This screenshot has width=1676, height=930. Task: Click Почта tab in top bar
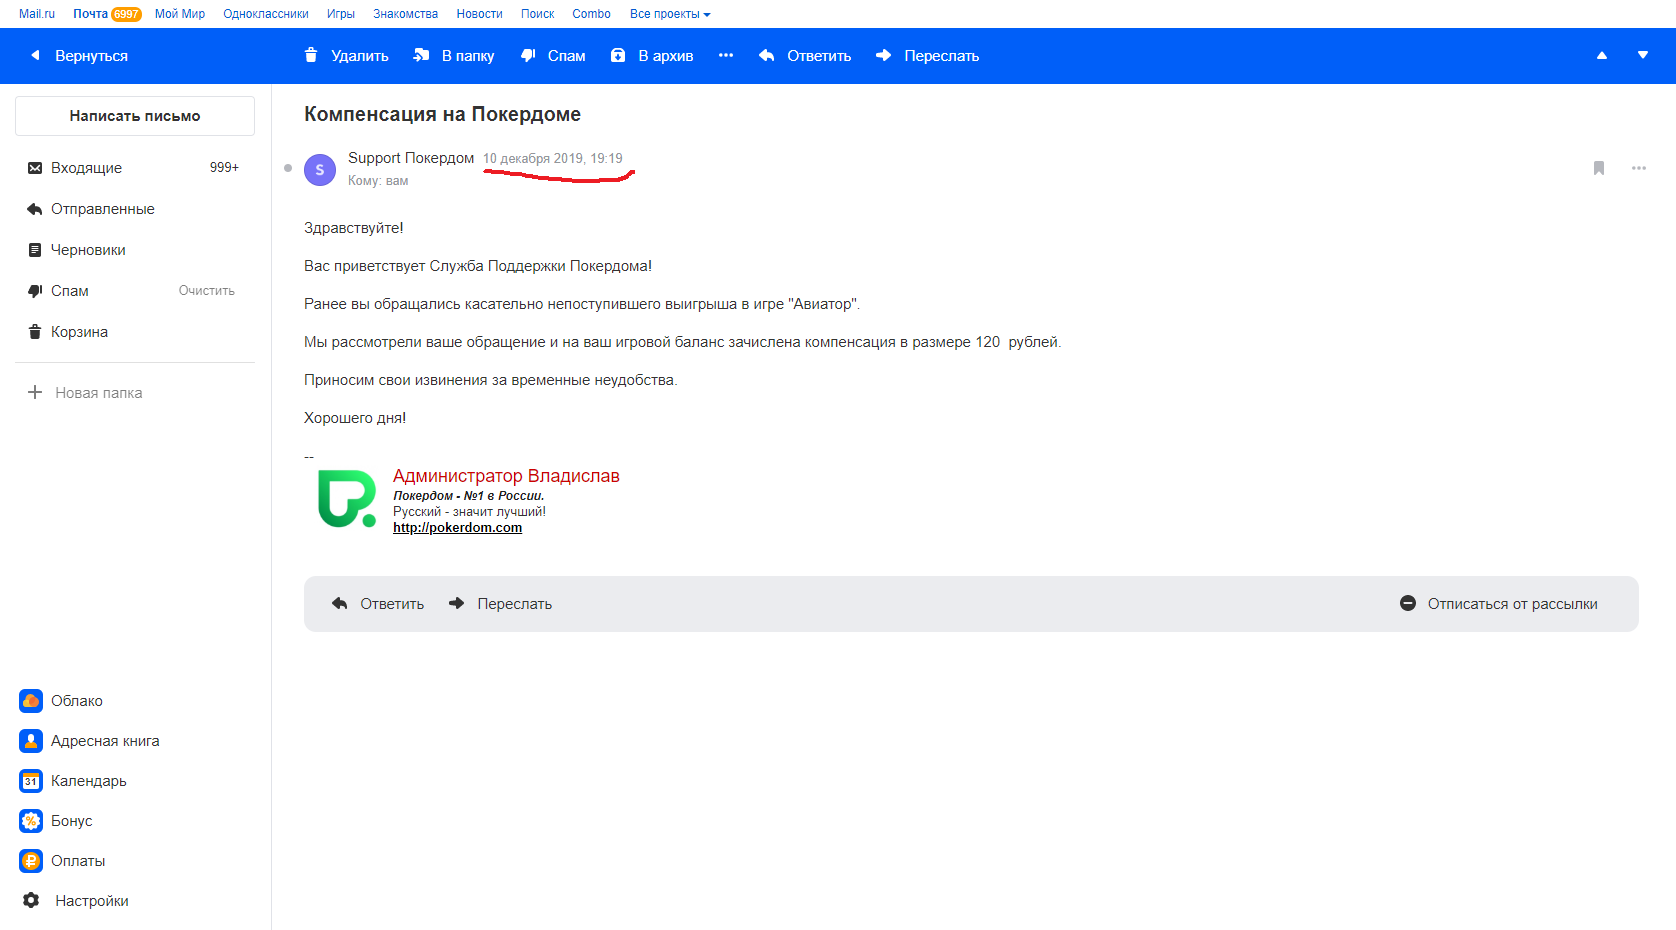pos(90,14)
